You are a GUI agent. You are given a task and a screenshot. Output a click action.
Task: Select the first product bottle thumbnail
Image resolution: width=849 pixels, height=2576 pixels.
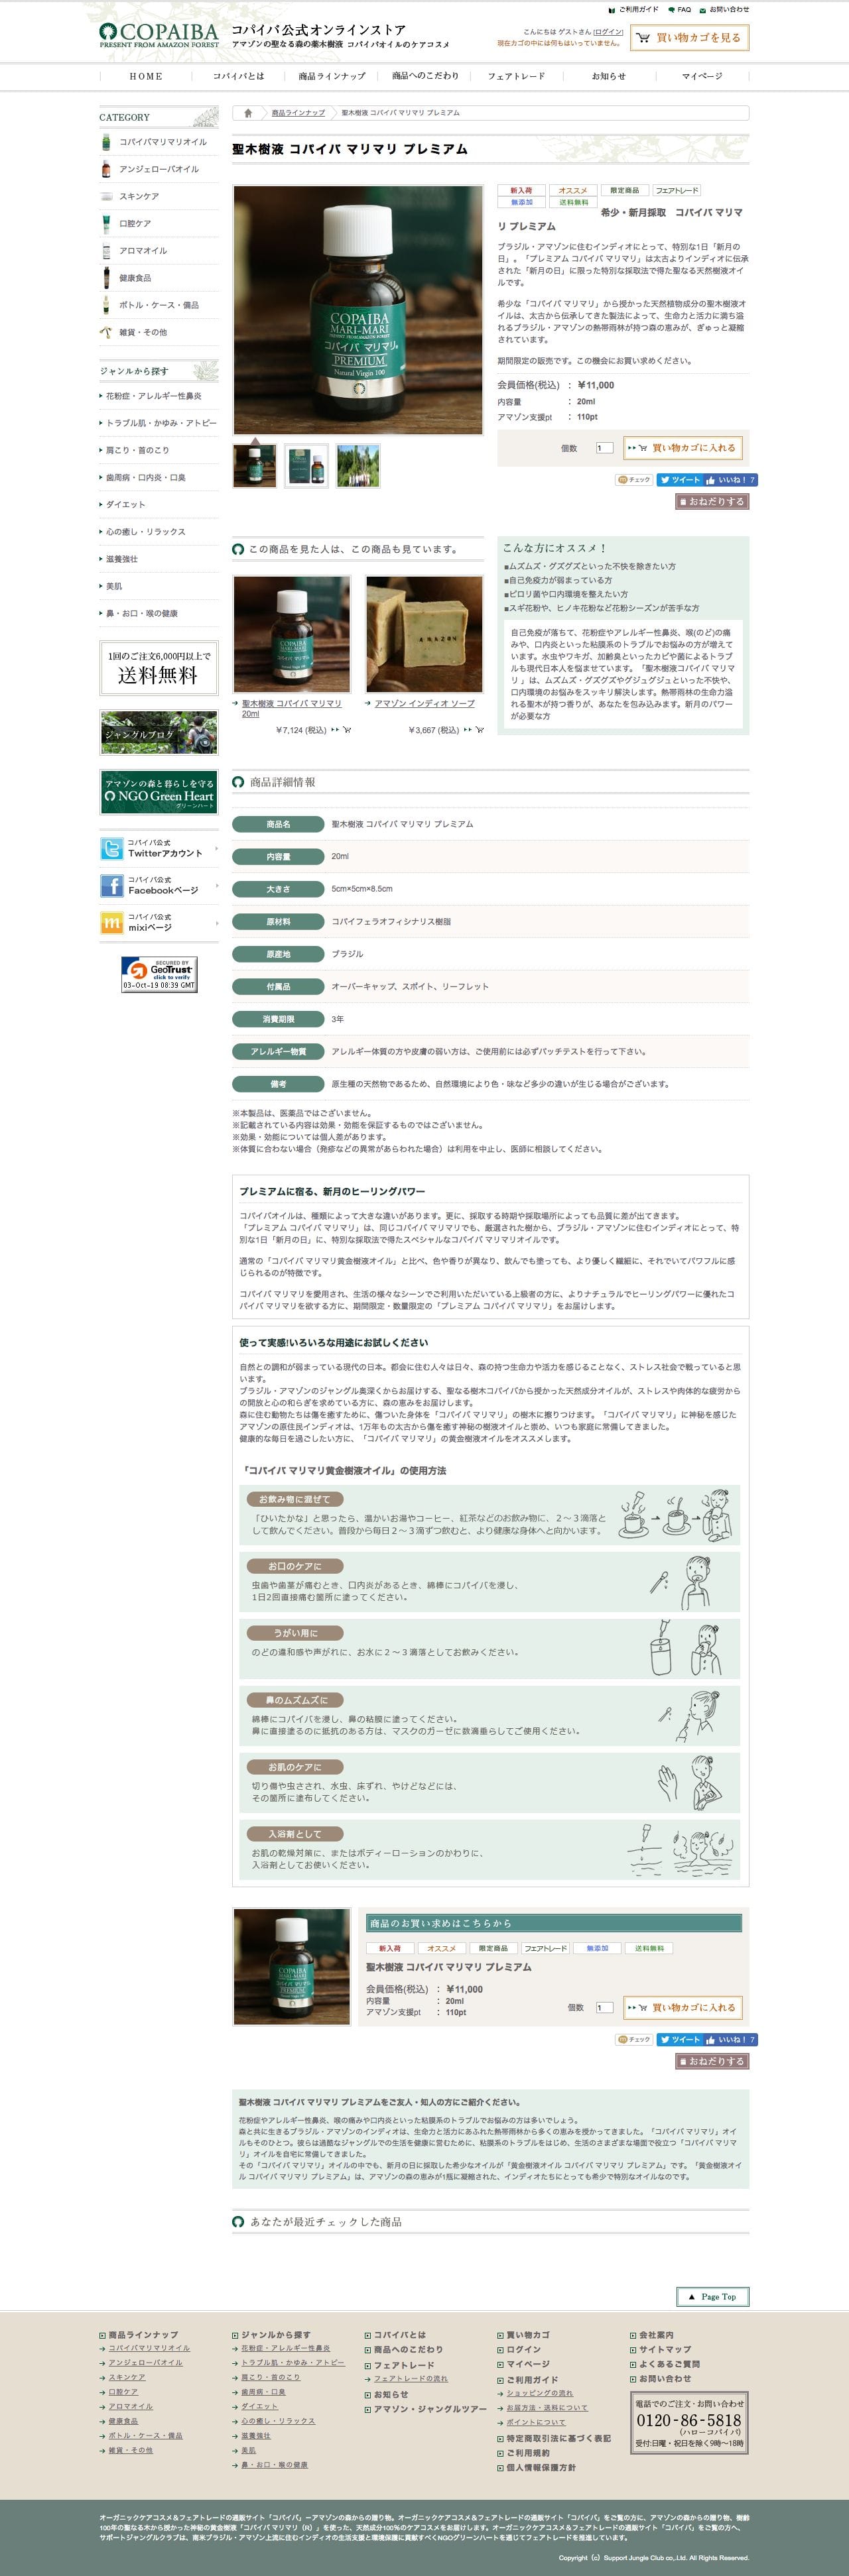[255, 466]
